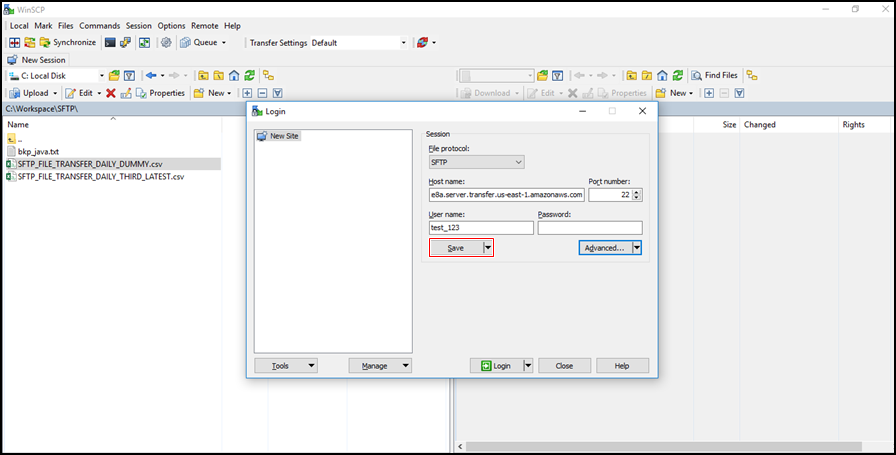Open the Files menu
Screen dimensions: 896x455
(x=66, y=26)
